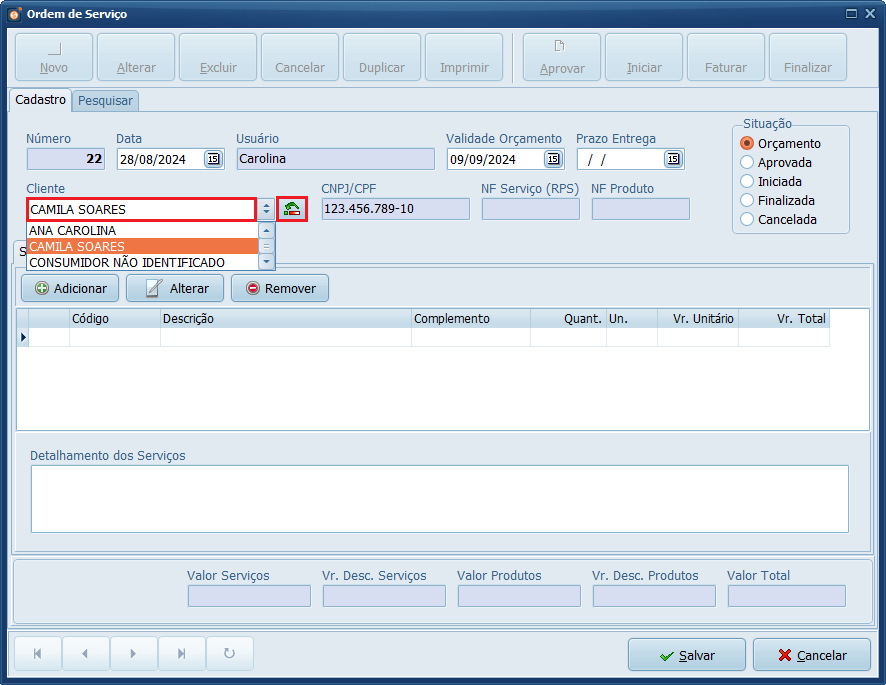Click the Salvar button
The image size is (886, 685).
pyautogui.click(x=687, y=655)
